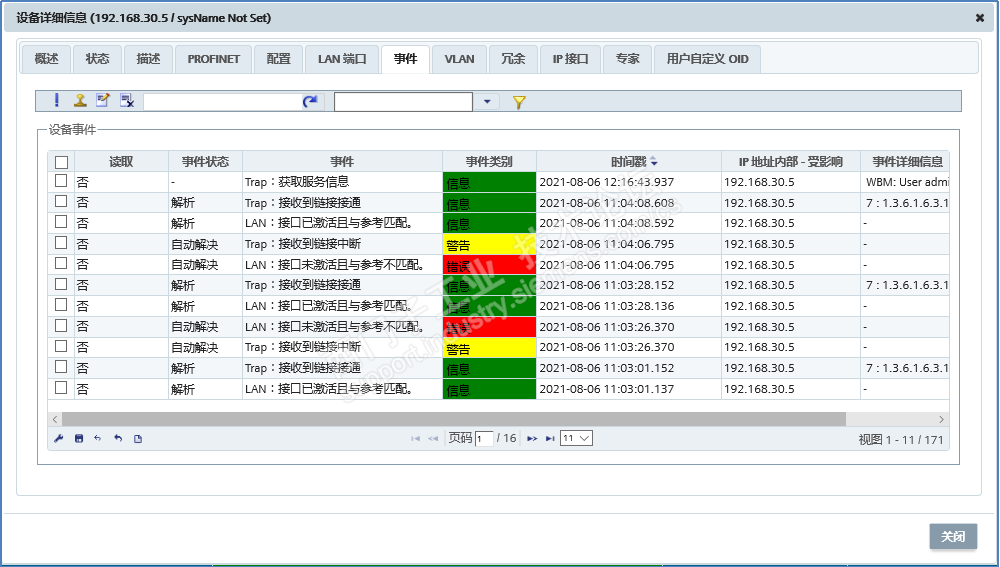Screen dimensions: 1000x567
Task: Click the small undo arrow icon below table
Action: click(98, 439)
